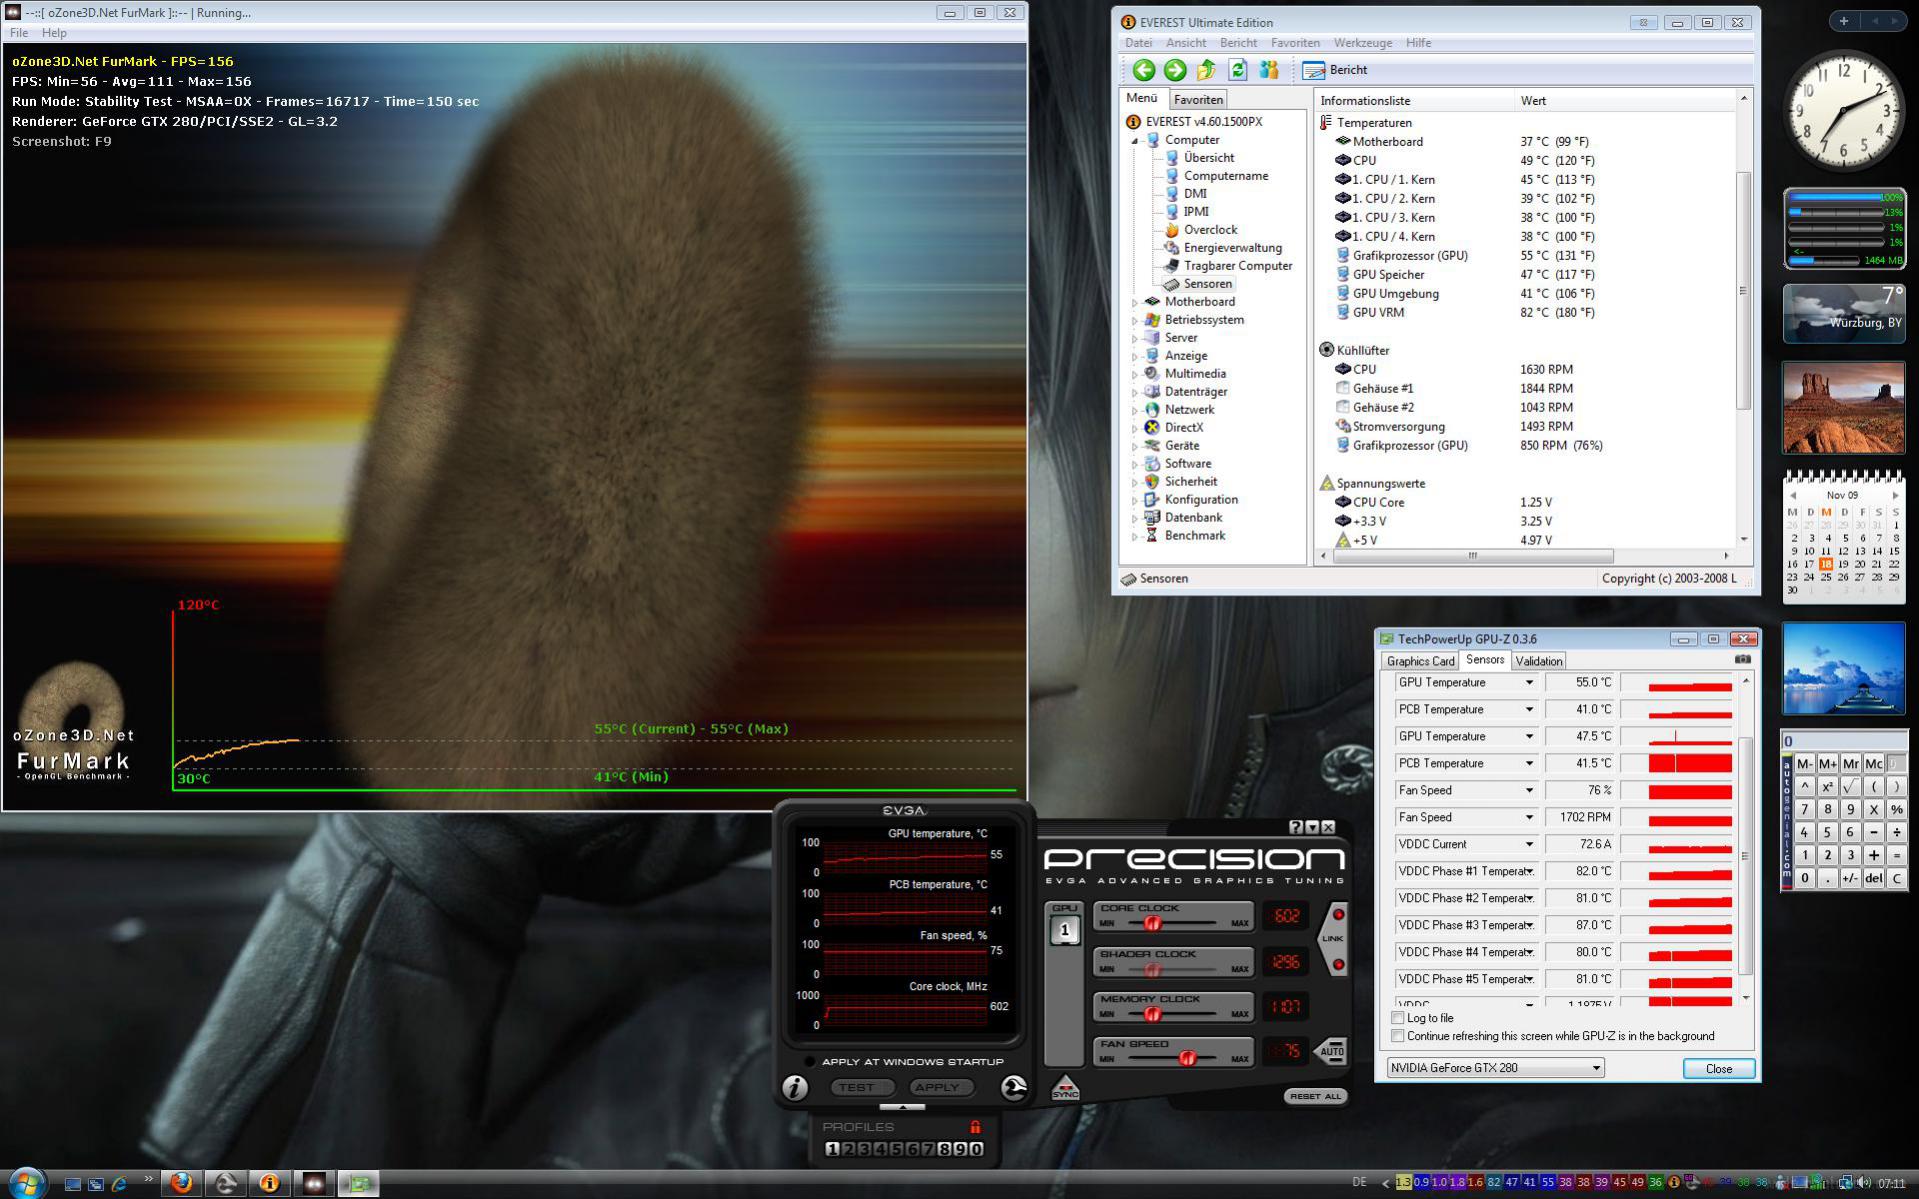The width and height of the screenshot is (1919, 1199).
Task: Click the calculator gadget display field
Action: click(x=1844, y=741)
